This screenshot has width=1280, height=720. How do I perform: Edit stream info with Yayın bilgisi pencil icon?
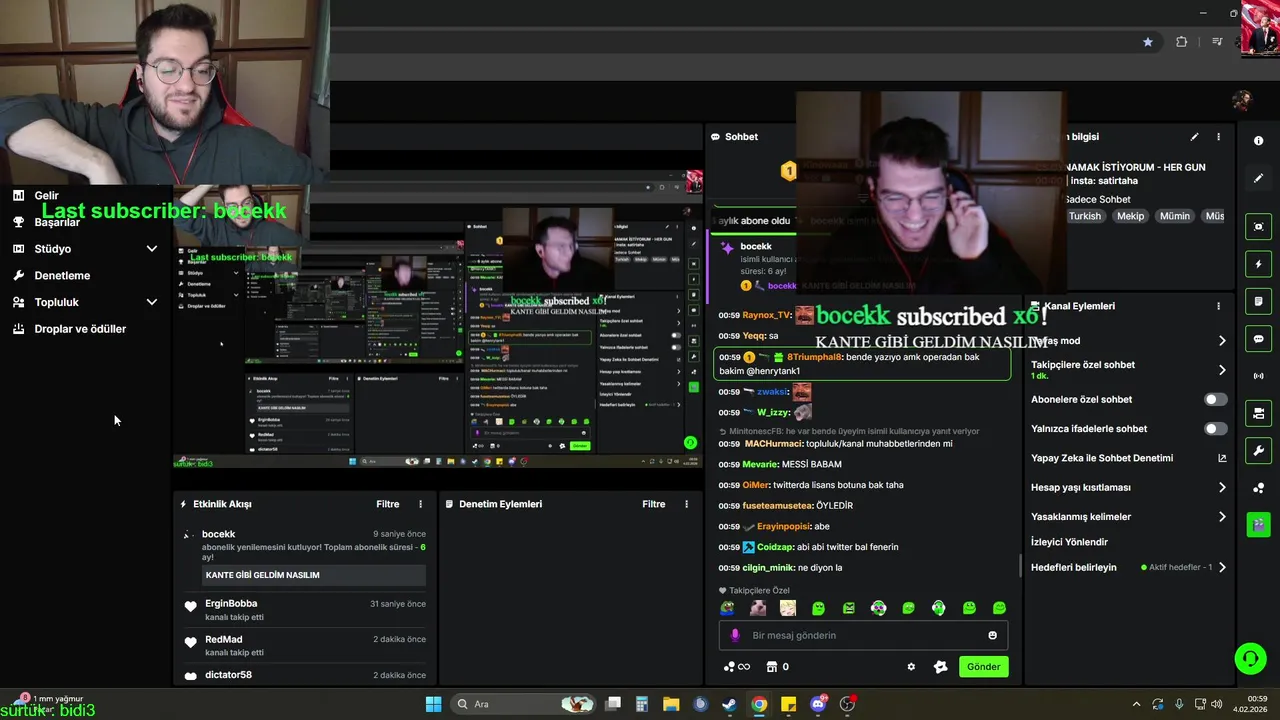pos(1194,137)
